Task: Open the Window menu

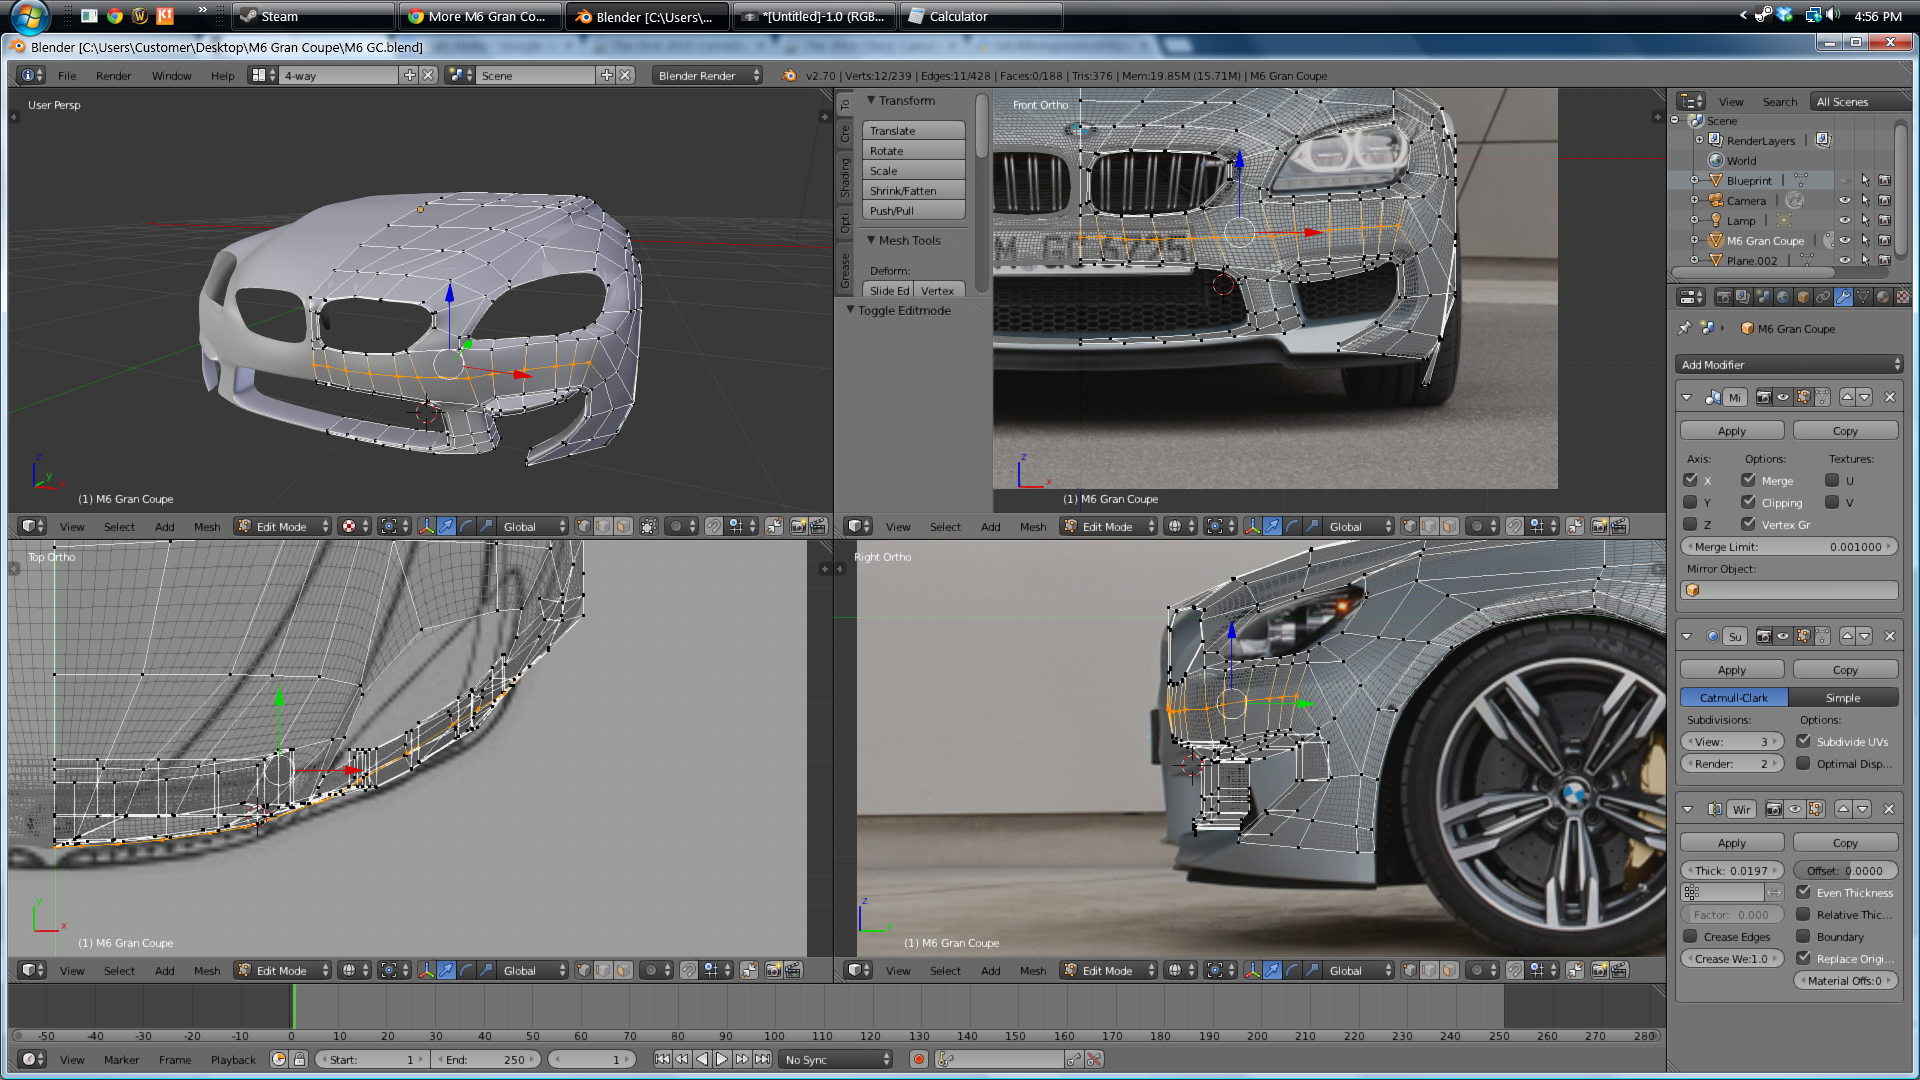Action: [x=171, y=75]
